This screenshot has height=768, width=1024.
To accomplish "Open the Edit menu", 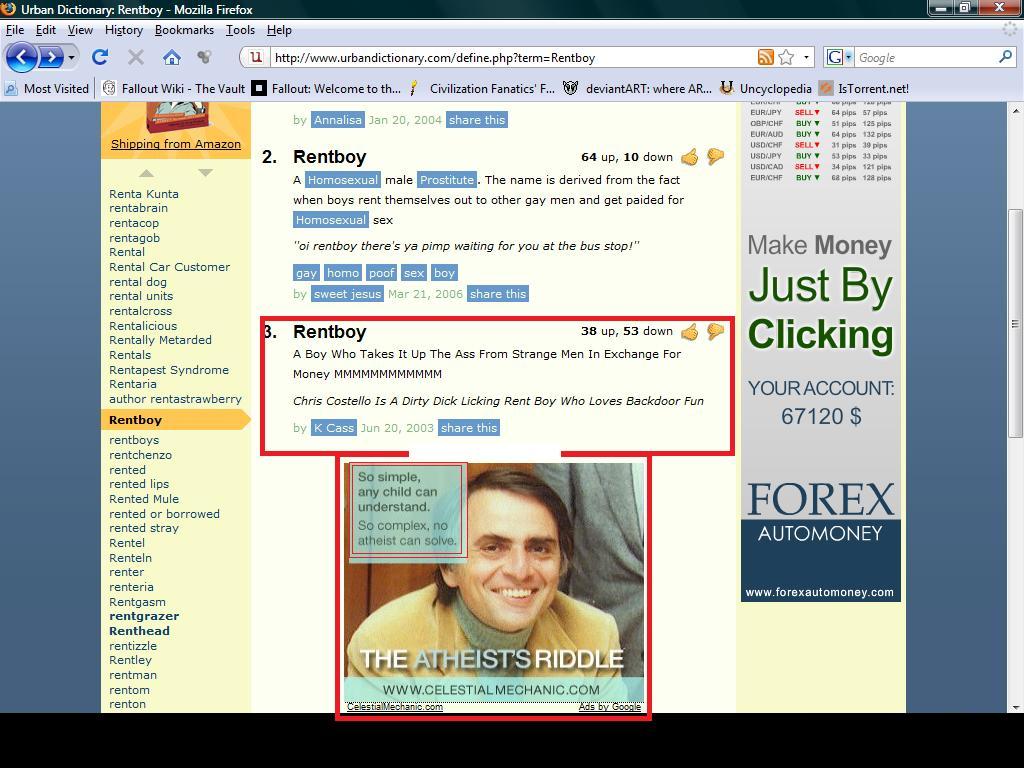I will pyautogui.click(x=46, y=30).
